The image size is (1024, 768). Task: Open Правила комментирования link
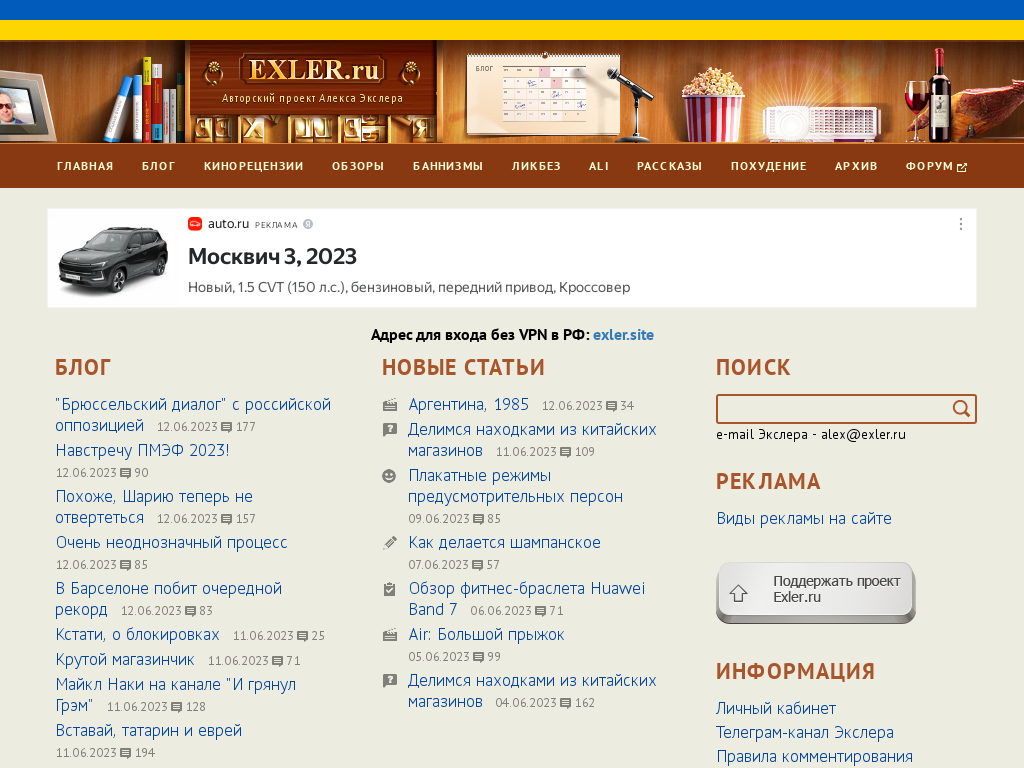814,757
